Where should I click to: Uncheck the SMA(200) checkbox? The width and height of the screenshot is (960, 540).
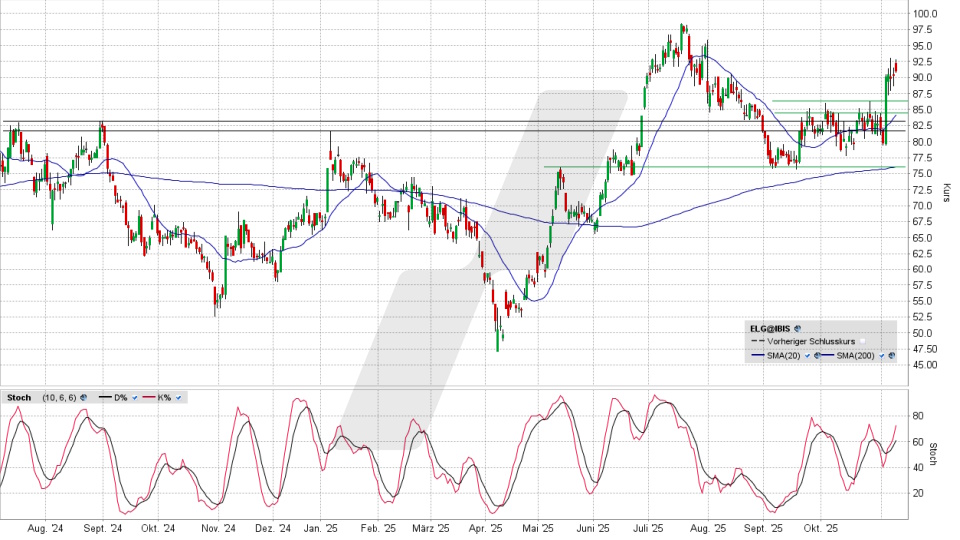coord(880,354)
